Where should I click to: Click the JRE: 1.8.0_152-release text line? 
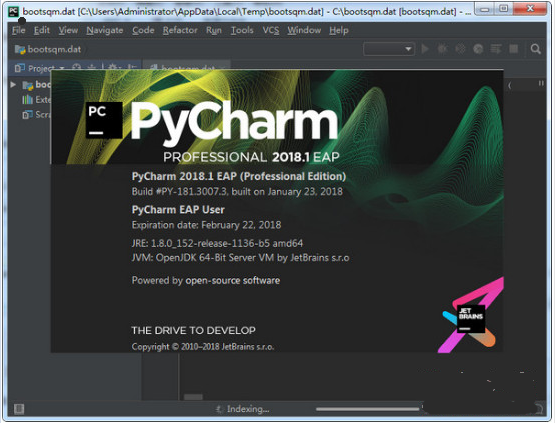tap(217, 244)
